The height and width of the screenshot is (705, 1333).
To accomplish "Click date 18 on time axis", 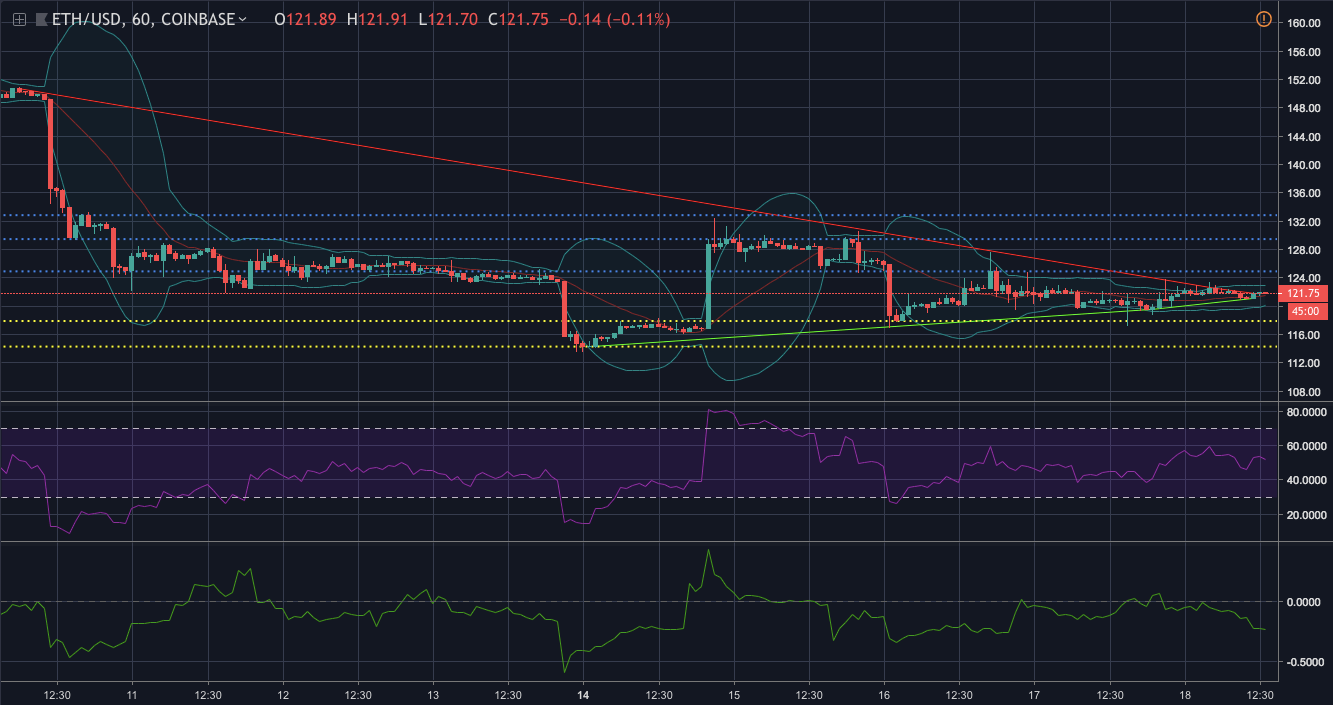I will [x=1184, y=694].
